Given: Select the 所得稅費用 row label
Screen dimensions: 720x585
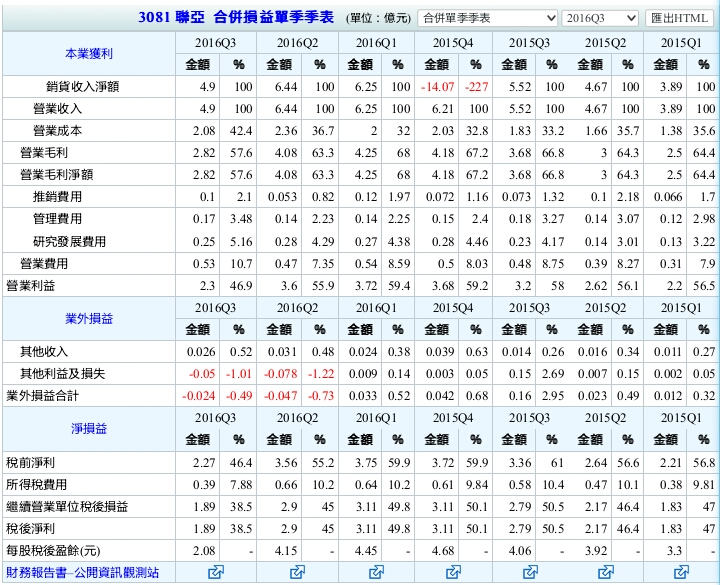Looking at the screenshot, I should pos(36,484).
